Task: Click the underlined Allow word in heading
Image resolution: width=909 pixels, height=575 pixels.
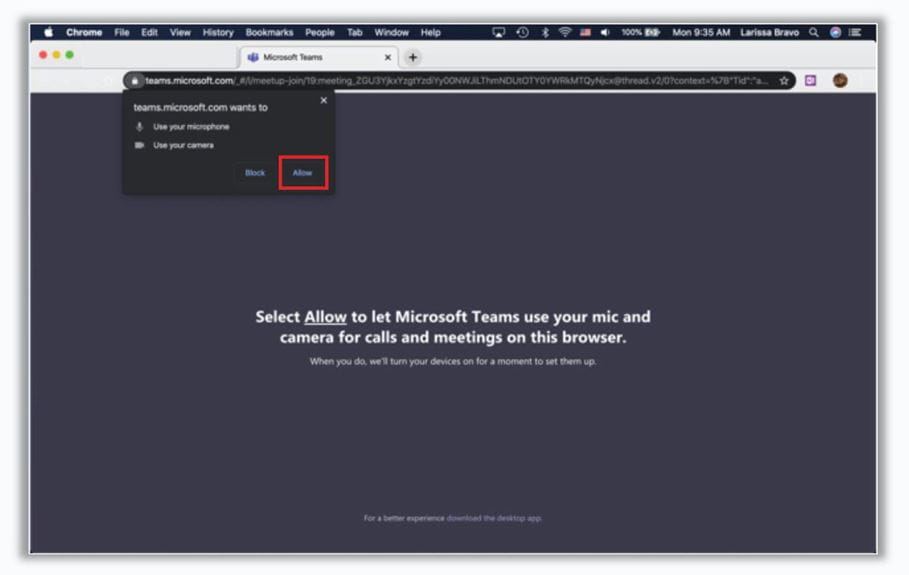Action: [x=325, y=317]
